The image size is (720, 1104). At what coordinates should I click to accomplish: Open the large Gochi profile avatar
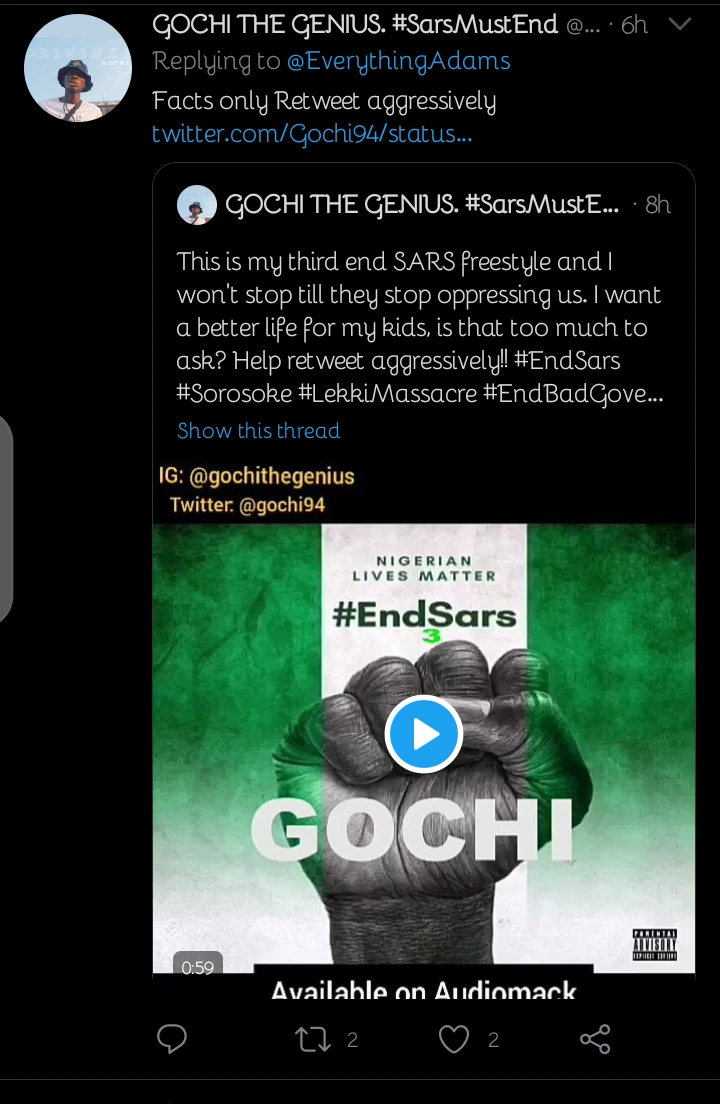[77, 69]
